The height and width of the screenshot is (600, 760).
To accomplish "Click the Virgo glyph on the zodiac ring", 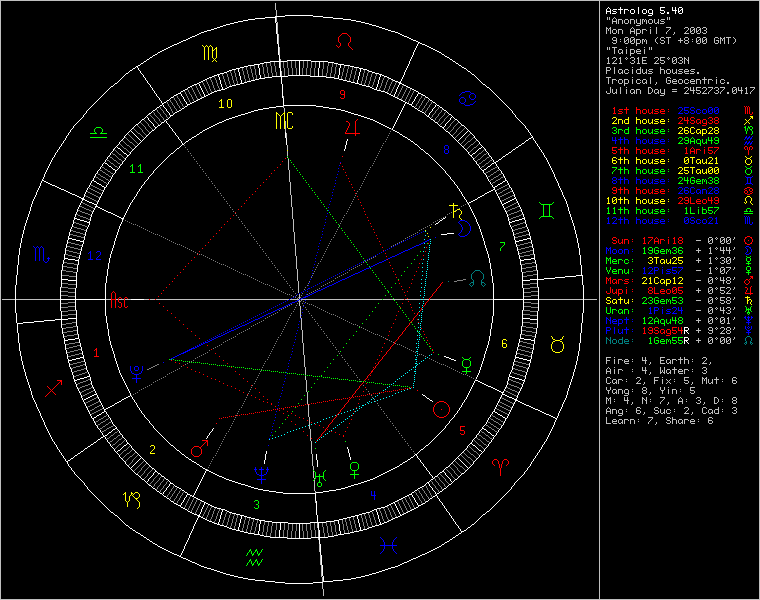I will (210, 53).
